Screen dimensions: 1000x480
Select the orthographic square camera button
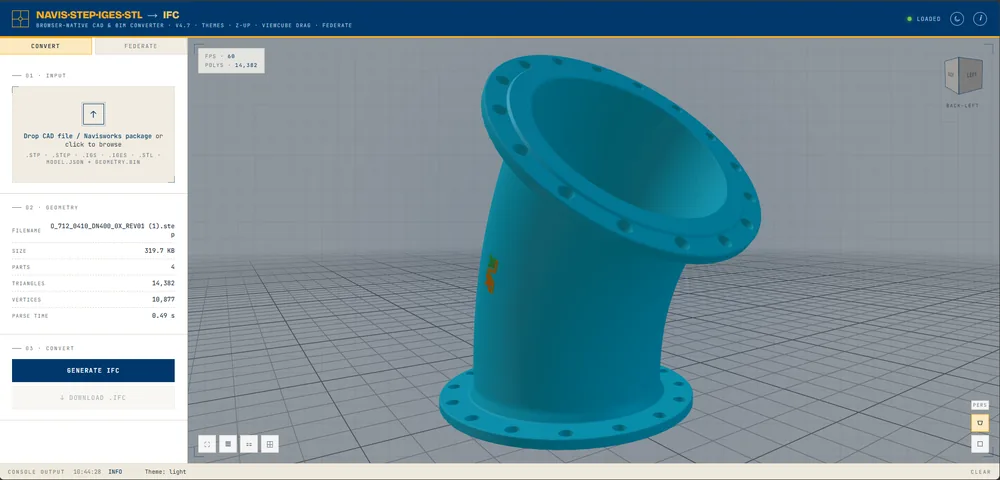click(980, 443)
